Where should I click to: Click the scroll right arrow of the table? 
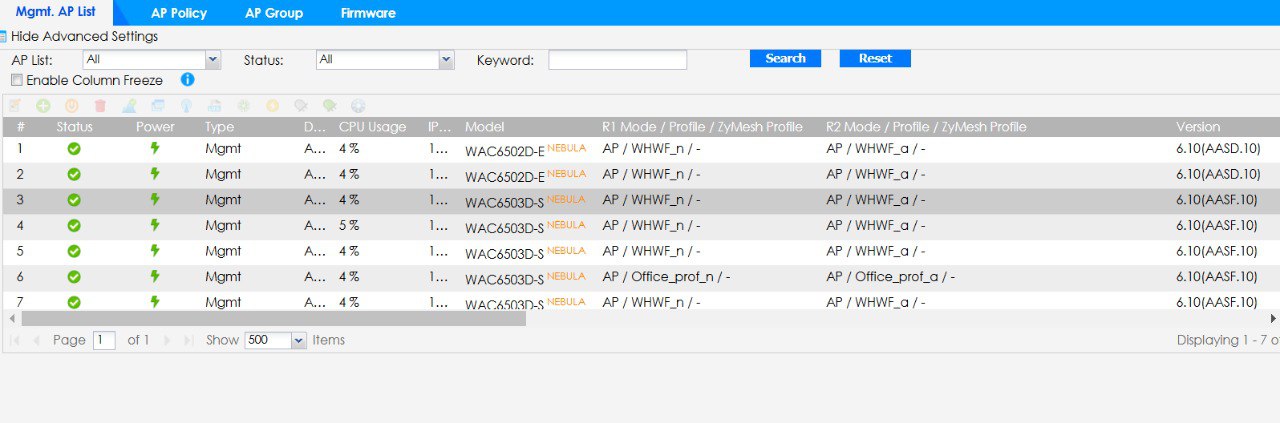(x=1274, y=318)
